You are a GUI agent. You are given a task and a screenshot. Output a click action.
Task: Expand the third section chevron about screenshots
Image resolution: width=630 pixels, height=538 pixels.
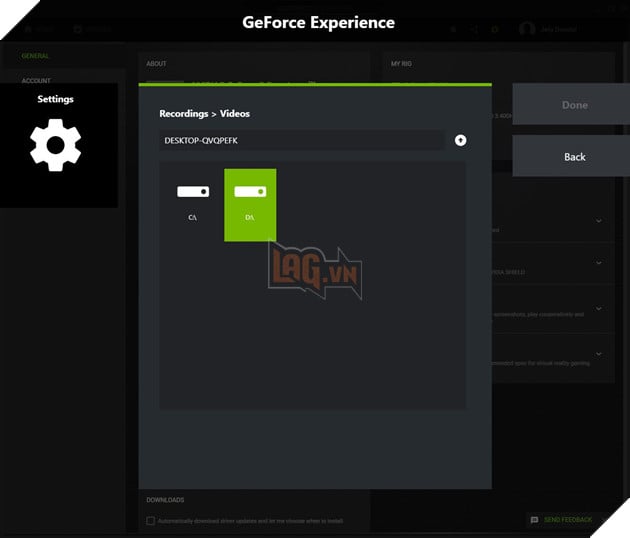click(x=599, y=309)
